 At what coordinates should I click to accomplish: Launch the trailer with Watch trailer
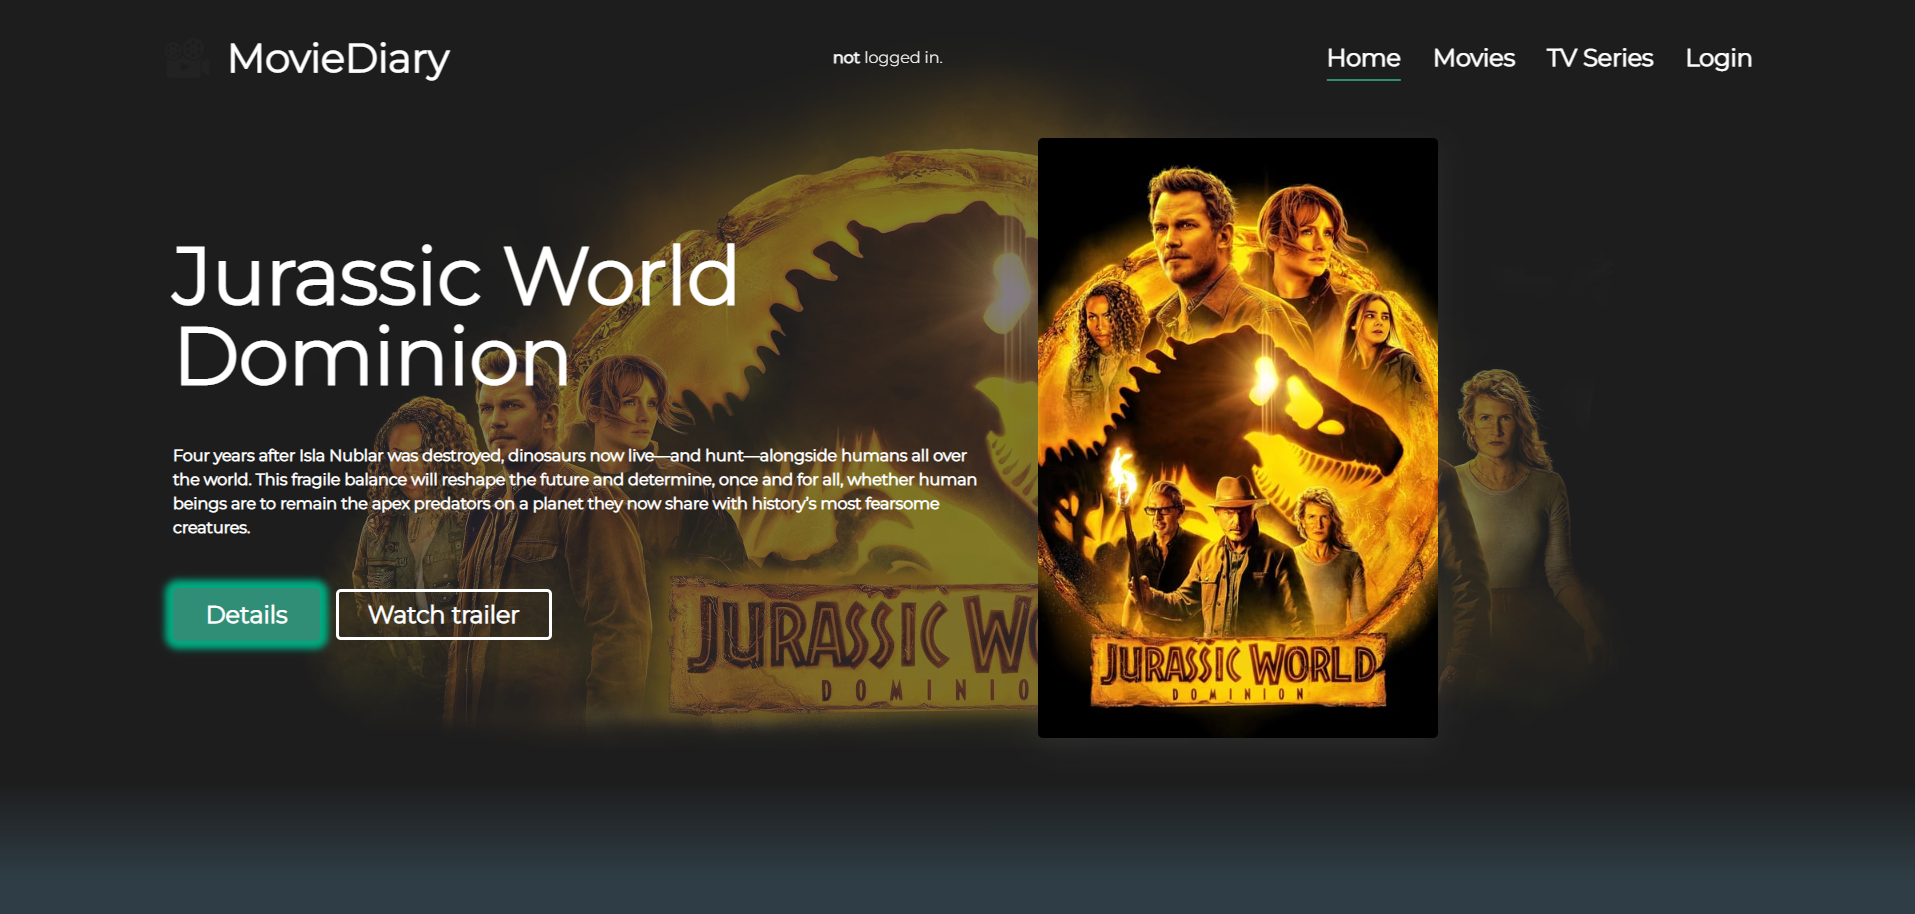pos(443,614)
